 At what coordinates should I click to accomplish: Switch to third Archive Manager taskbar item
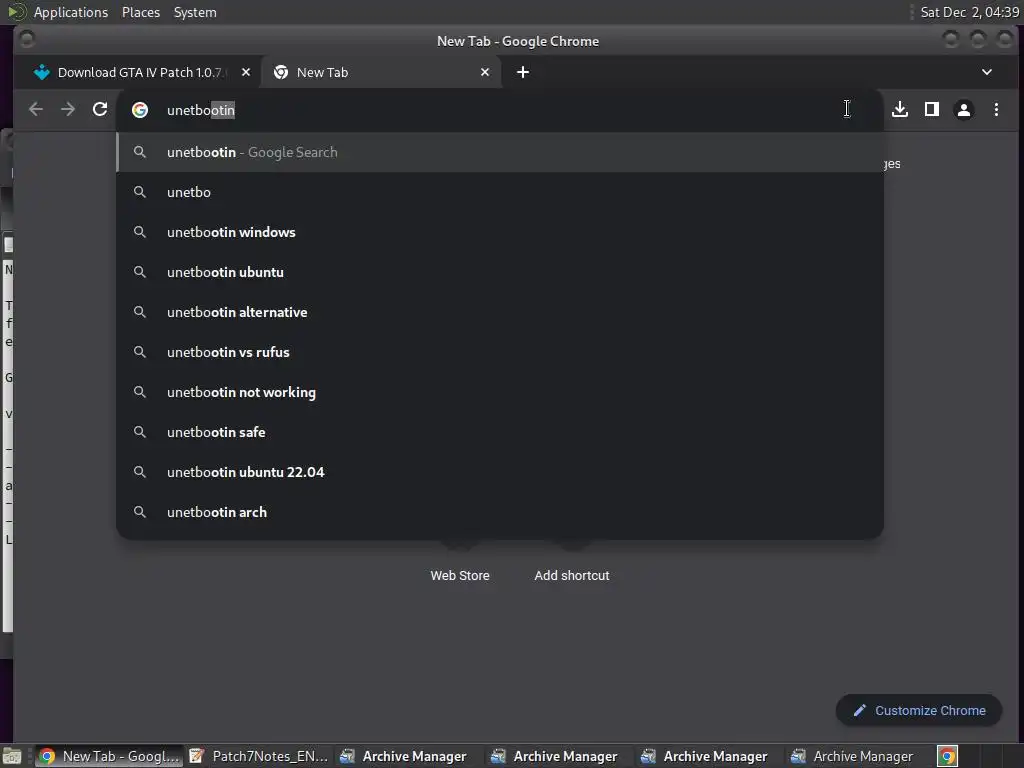tap(704, 756)
